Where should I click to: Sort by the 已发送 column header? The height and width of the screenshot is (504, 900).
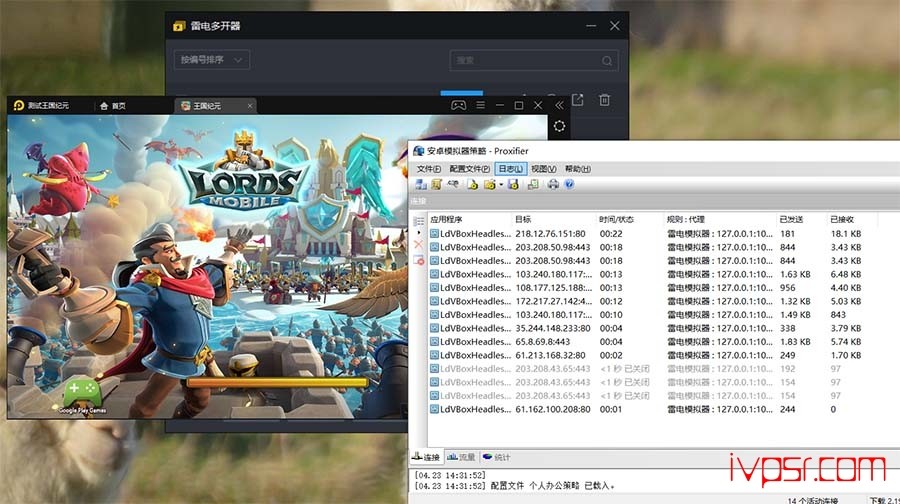point(801,219)
